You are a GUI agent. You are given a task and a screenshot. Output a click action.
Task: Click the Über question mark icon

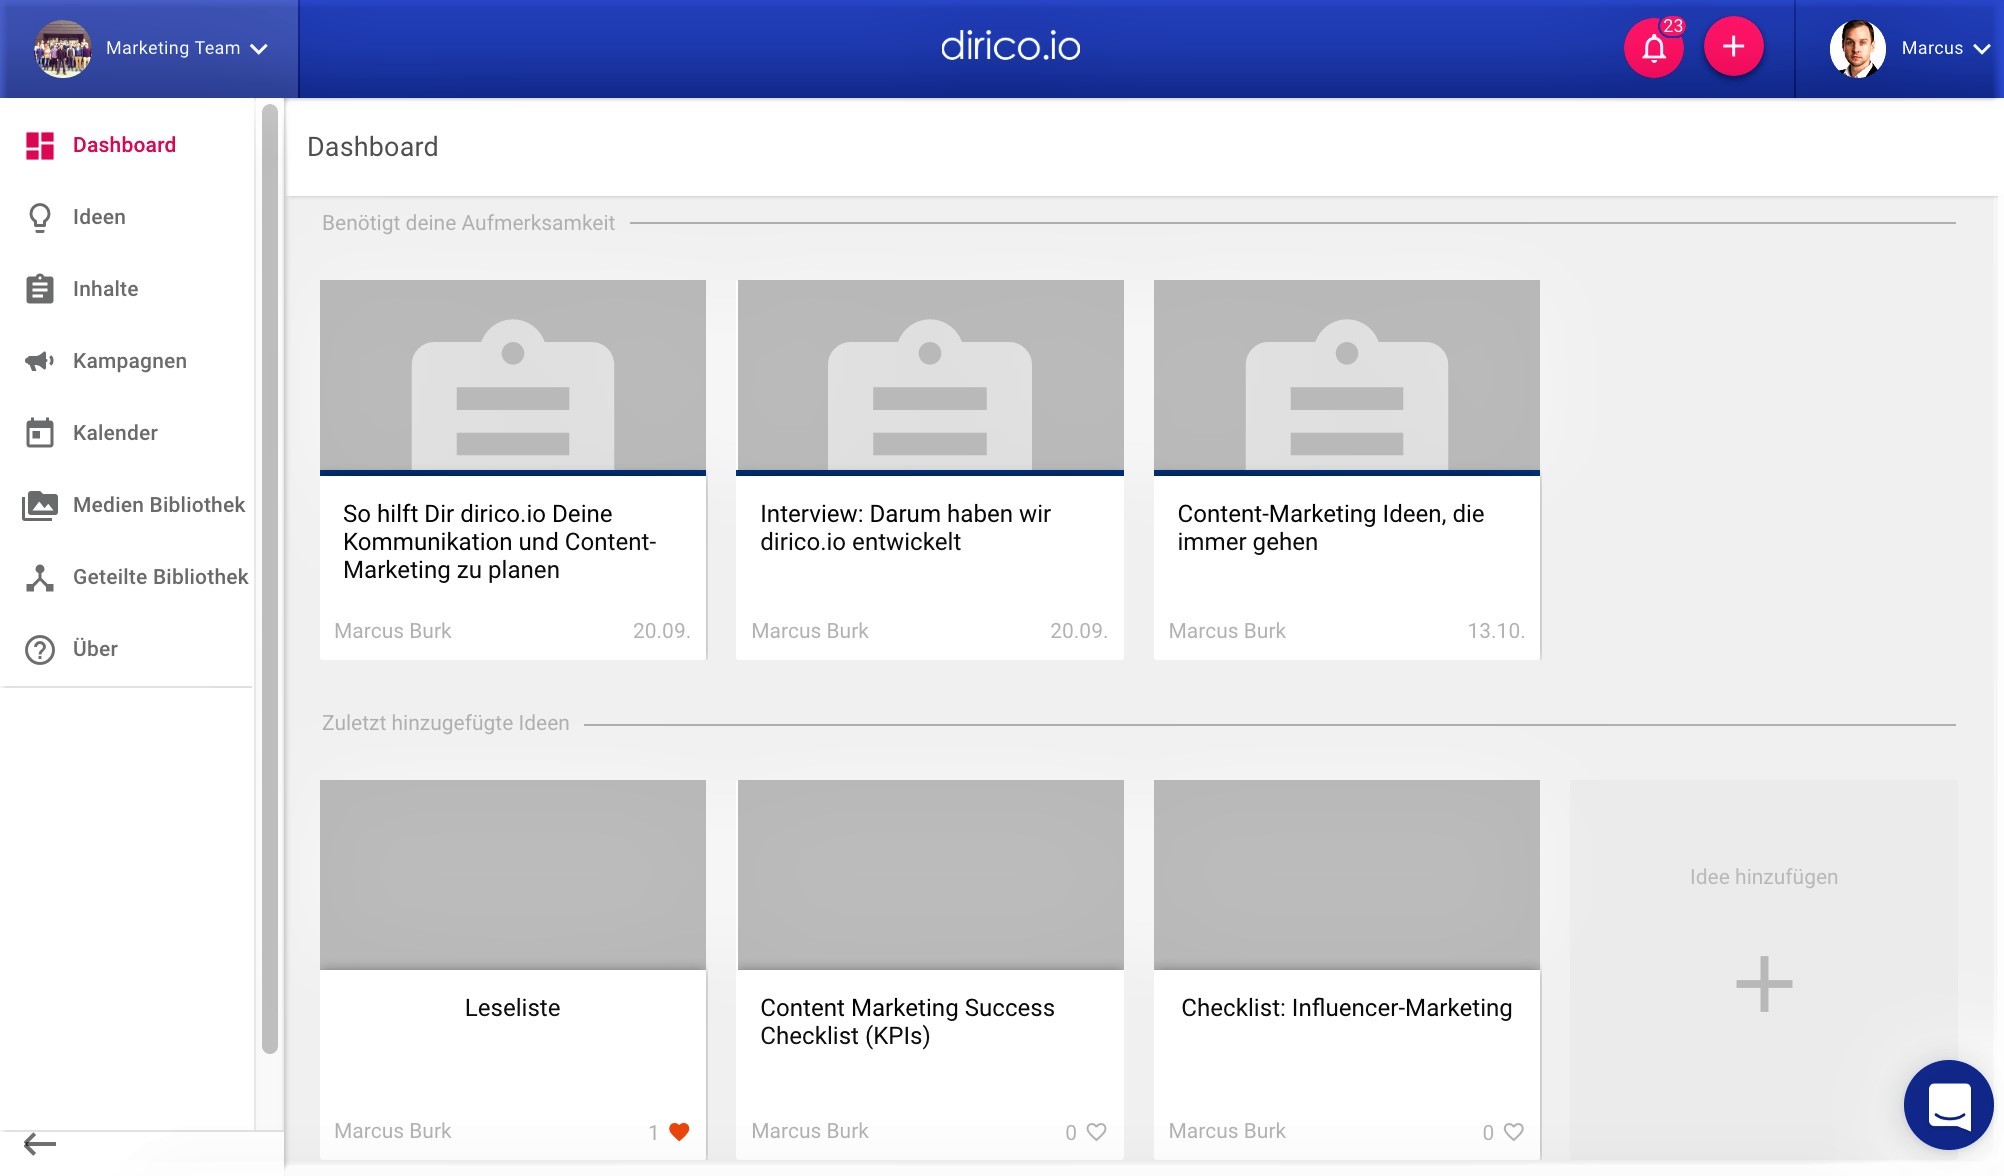point(40,650)
